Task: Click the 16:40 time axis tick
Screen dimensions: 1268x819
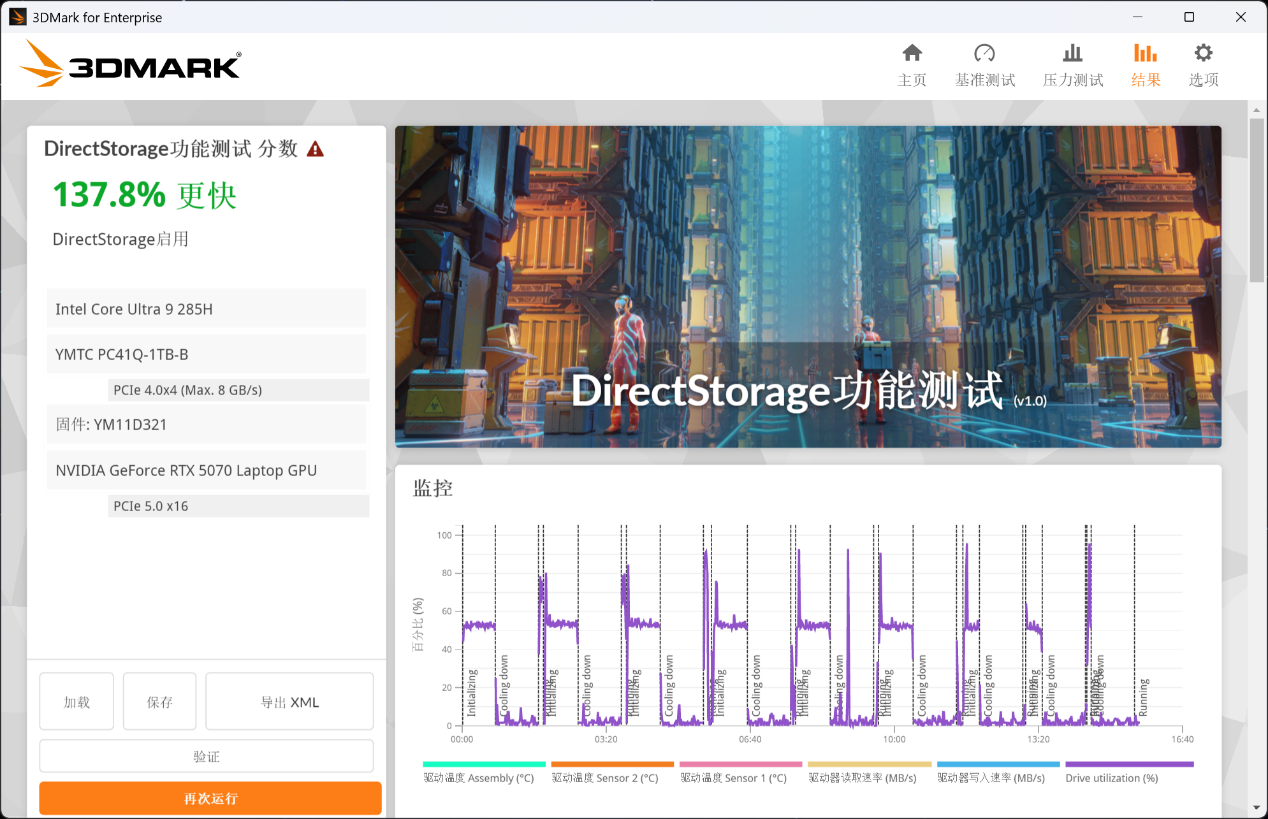Action: [x=1182, y=740]
